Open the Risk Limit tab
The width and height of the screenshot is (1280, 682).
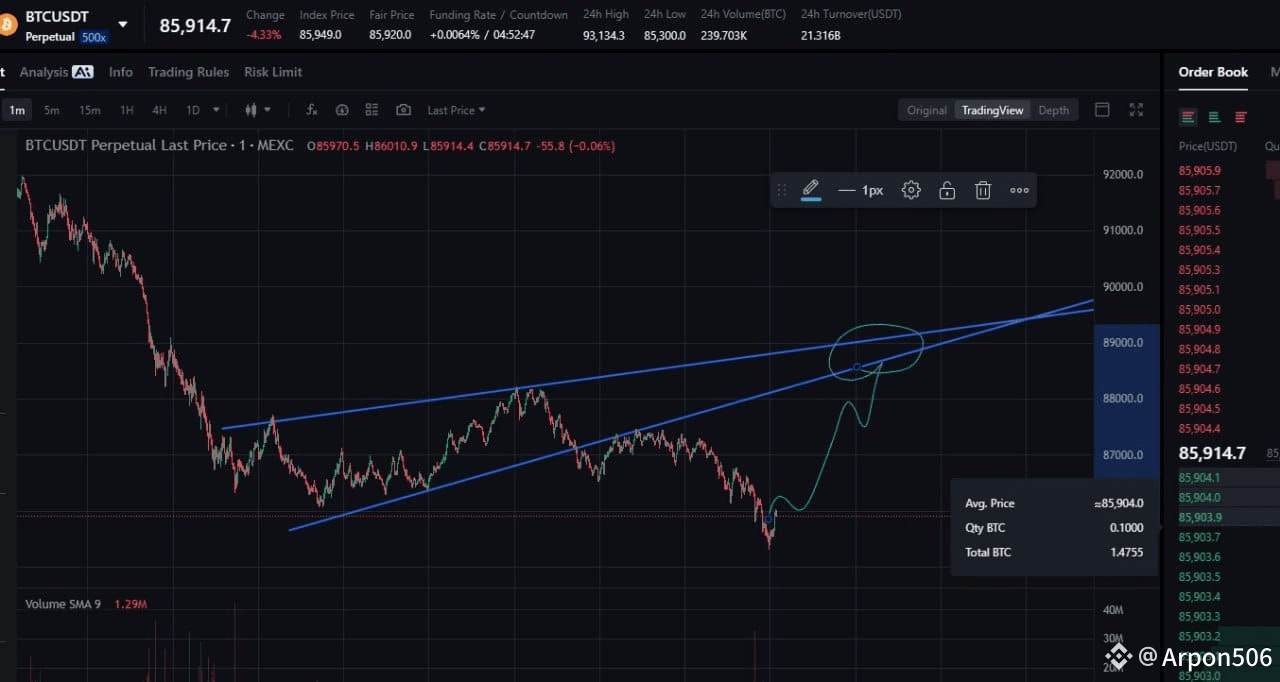click(273, 72)
